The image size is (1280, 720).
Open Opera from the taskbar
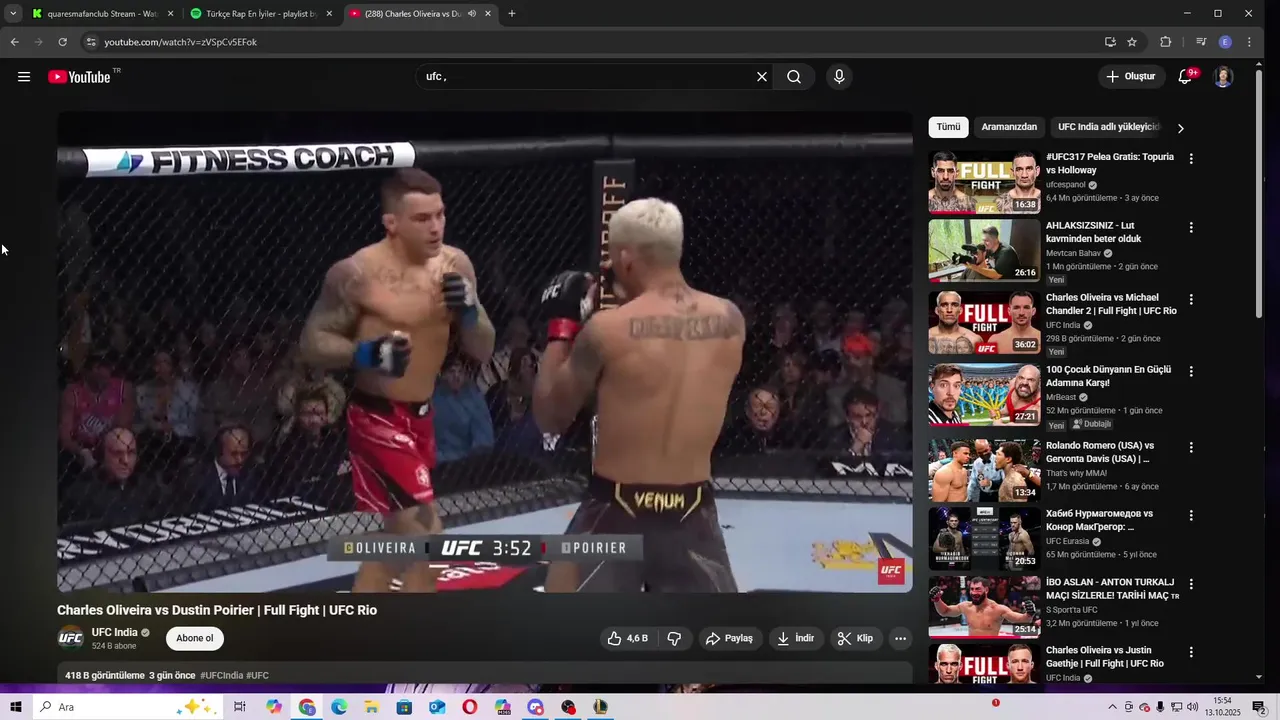click(x=470, y=707)
